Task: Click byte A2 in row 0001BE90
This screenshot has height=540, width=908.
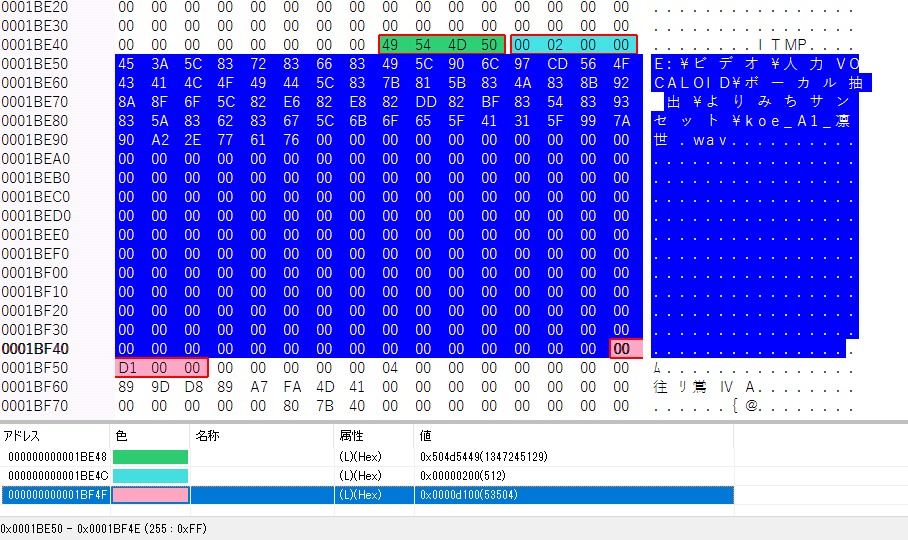Action: [160, 140]
